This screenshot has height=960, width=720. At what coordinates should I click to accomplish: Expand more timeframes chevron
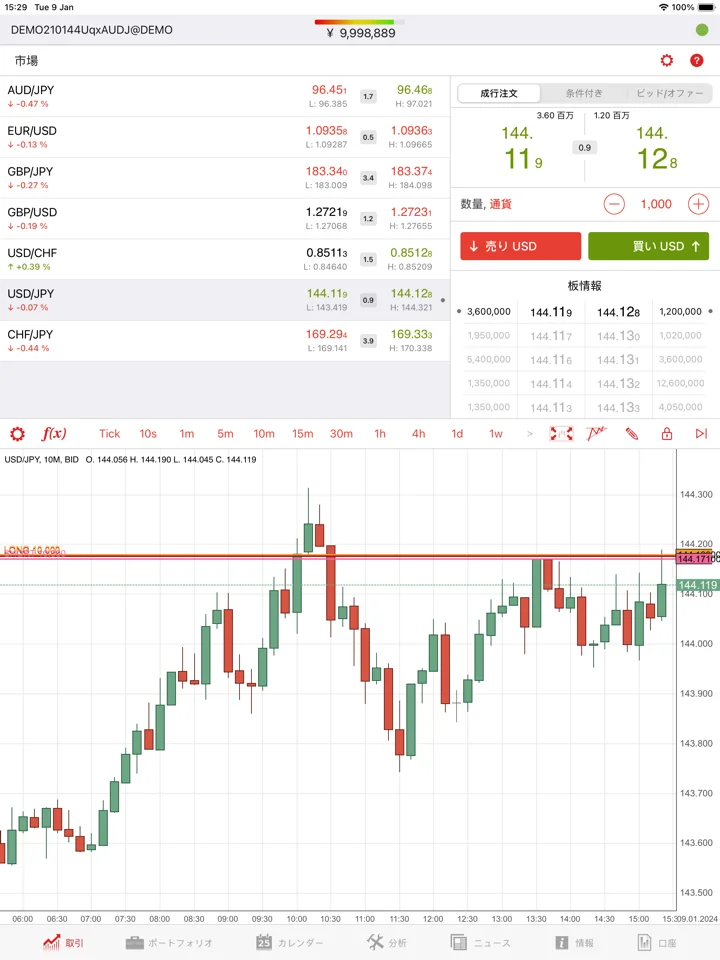pyautogui.click(x=530, y=434)
